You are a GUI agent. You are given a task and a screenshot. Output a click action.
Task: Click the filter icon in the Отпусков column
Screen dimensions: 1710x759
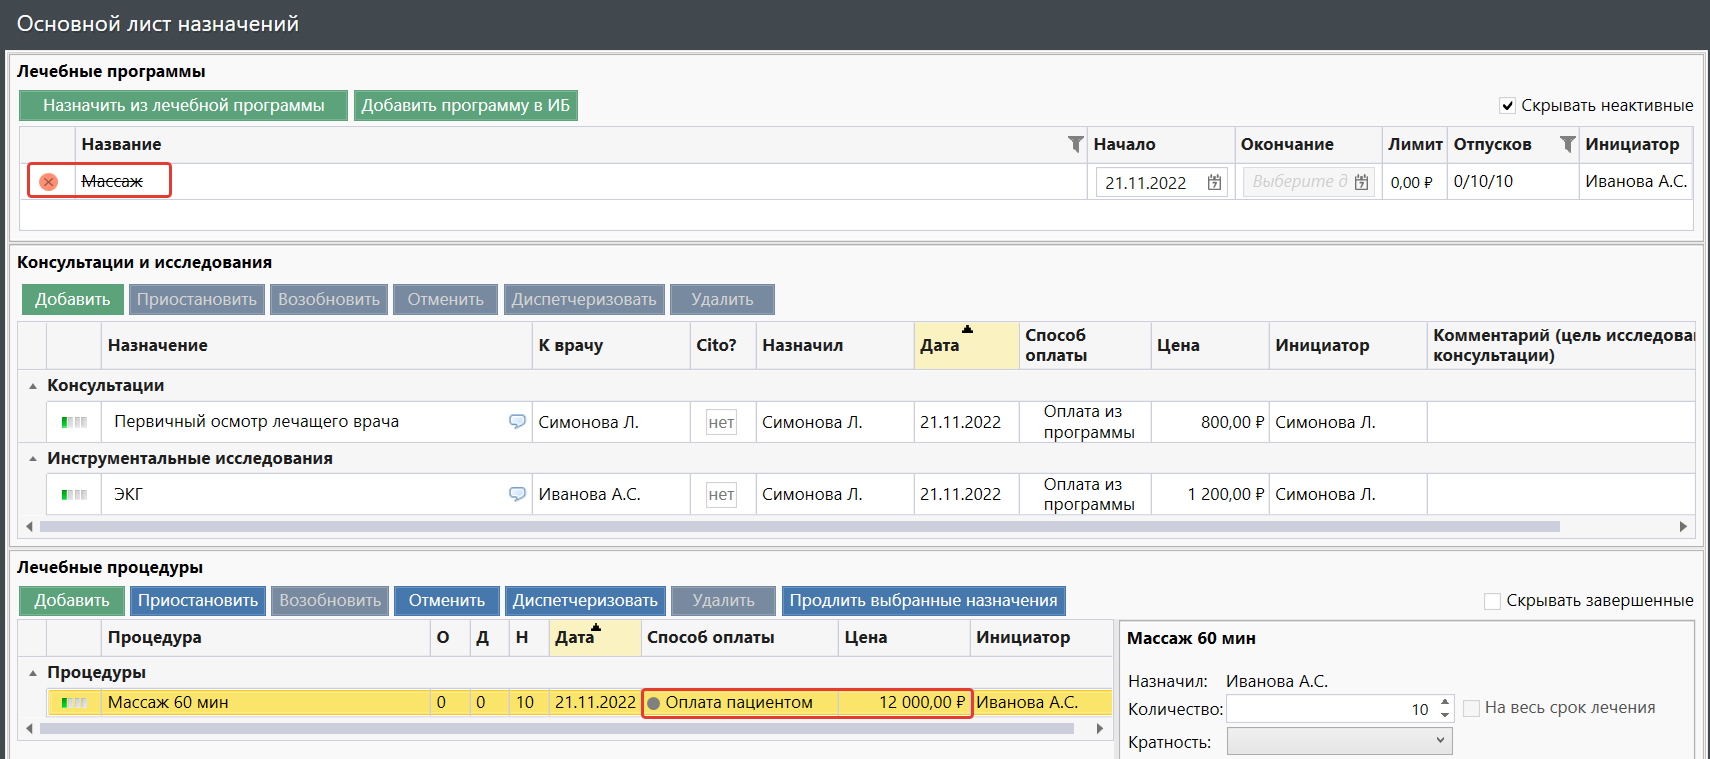(1567, 144)
